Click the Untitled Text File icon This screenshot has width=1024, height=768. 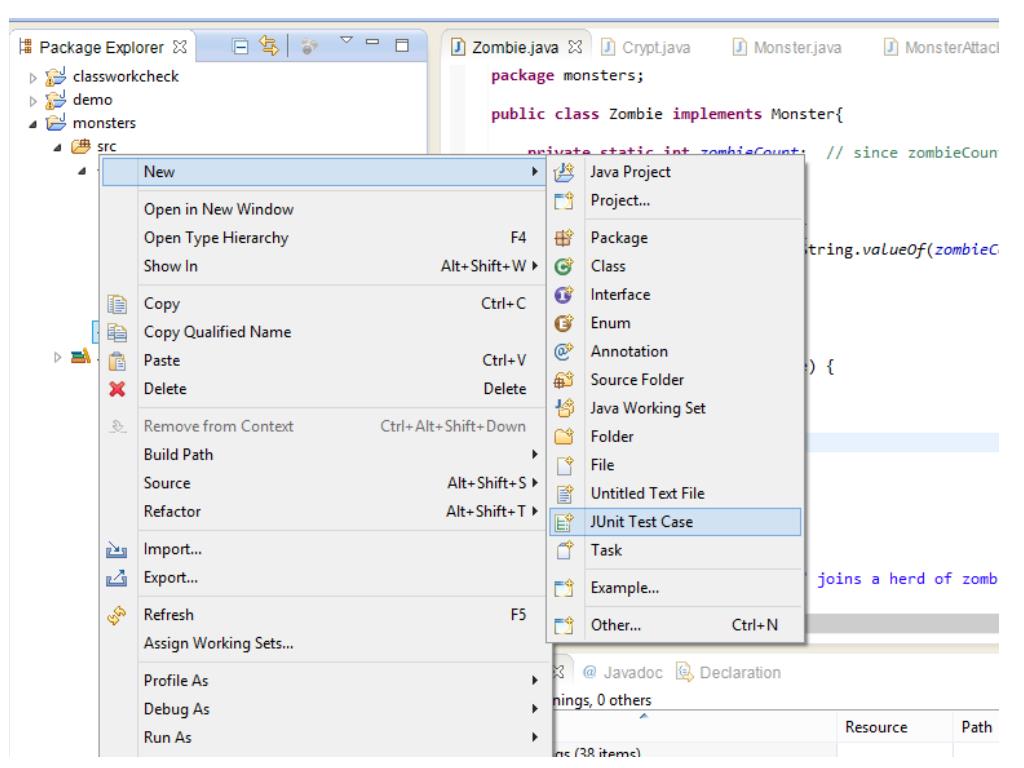565,494
